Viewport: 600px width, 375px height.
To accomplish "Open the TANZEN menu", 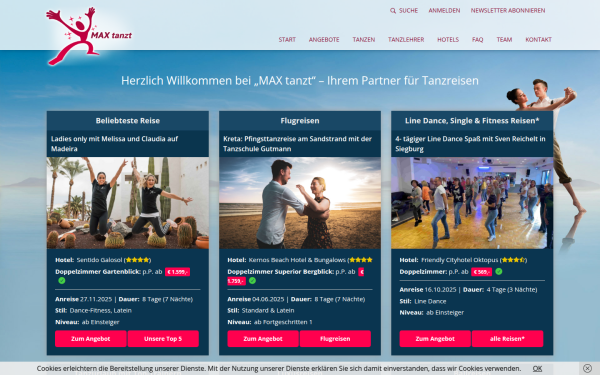I will point(364,39).
